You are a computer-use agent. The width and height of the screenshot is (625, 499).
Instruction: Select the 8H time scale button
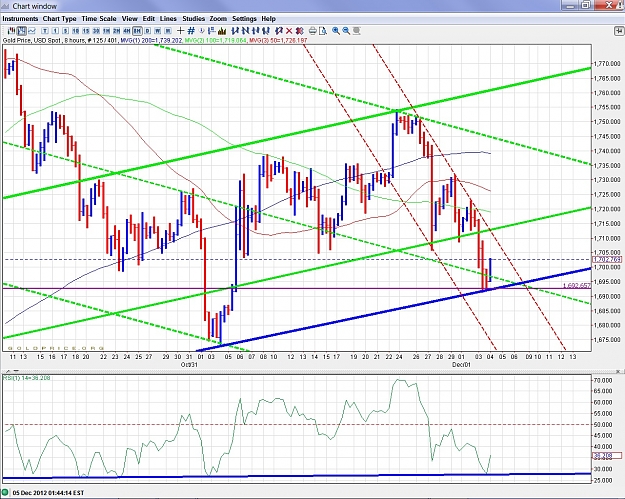pyautogui.click(x=137, y=31)
